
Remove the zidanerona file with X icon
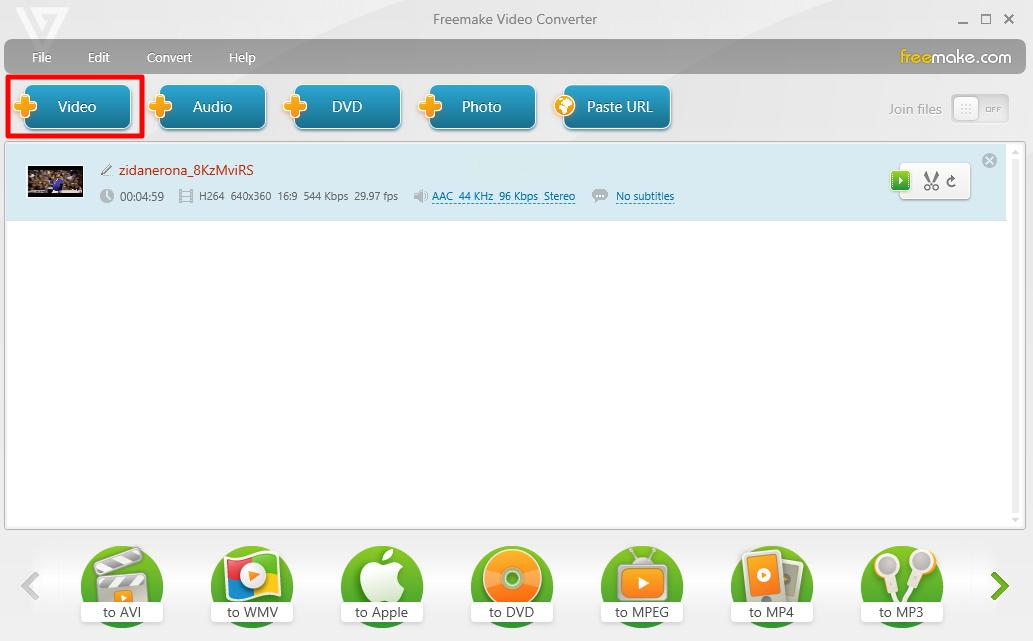pos(989,161)
